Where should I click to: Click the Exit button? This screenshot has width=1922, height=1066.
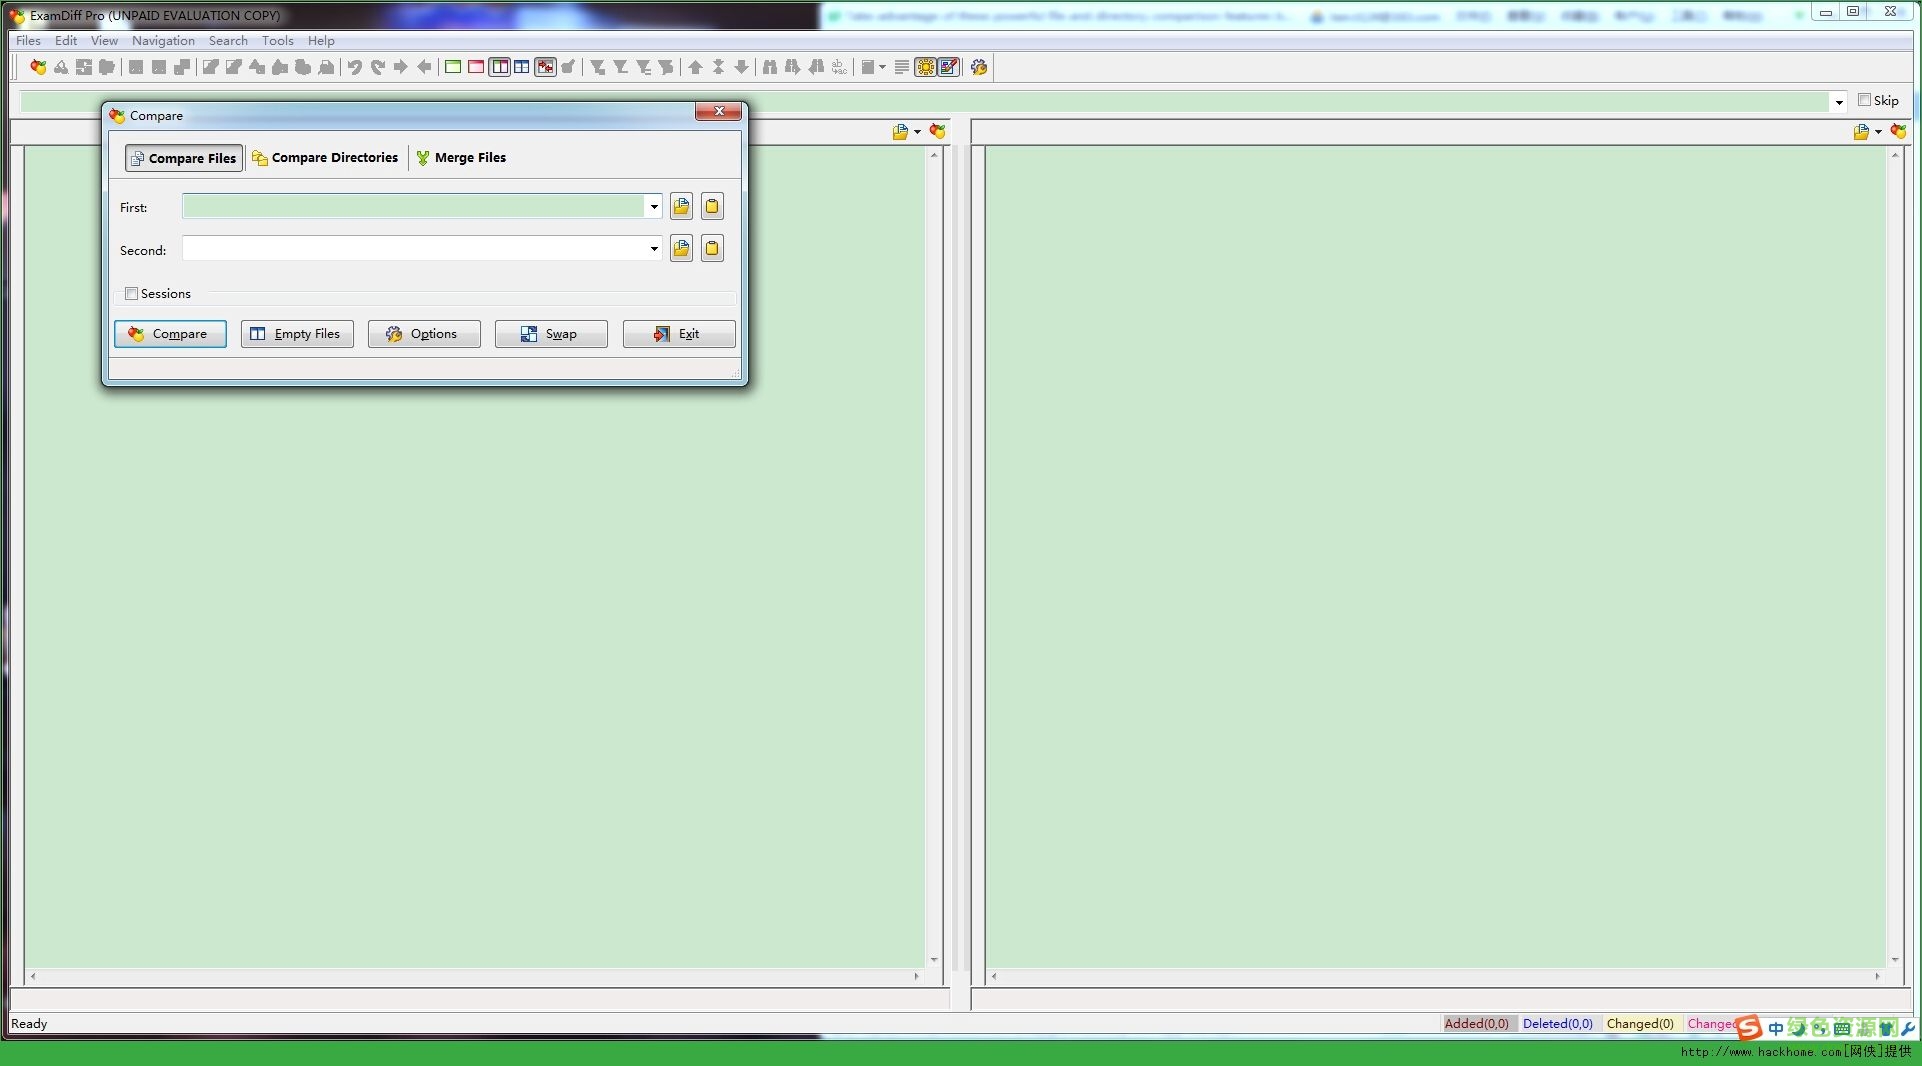(x=679, y=334)
